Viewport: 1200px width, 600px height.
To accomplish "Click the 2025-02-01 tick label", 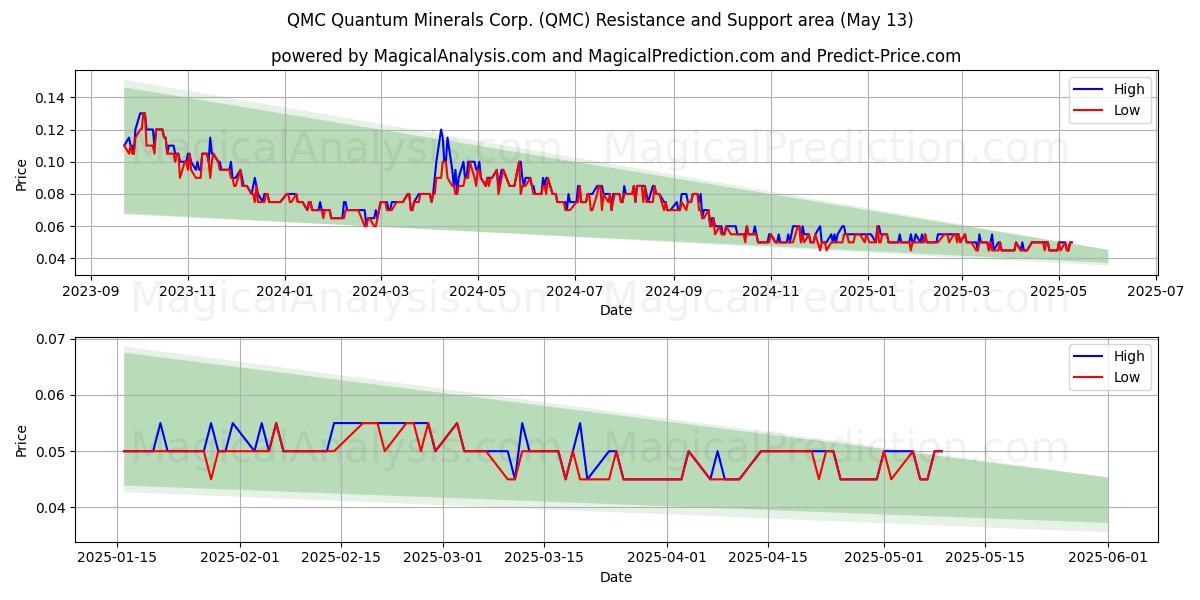I will tap(240, 558).
